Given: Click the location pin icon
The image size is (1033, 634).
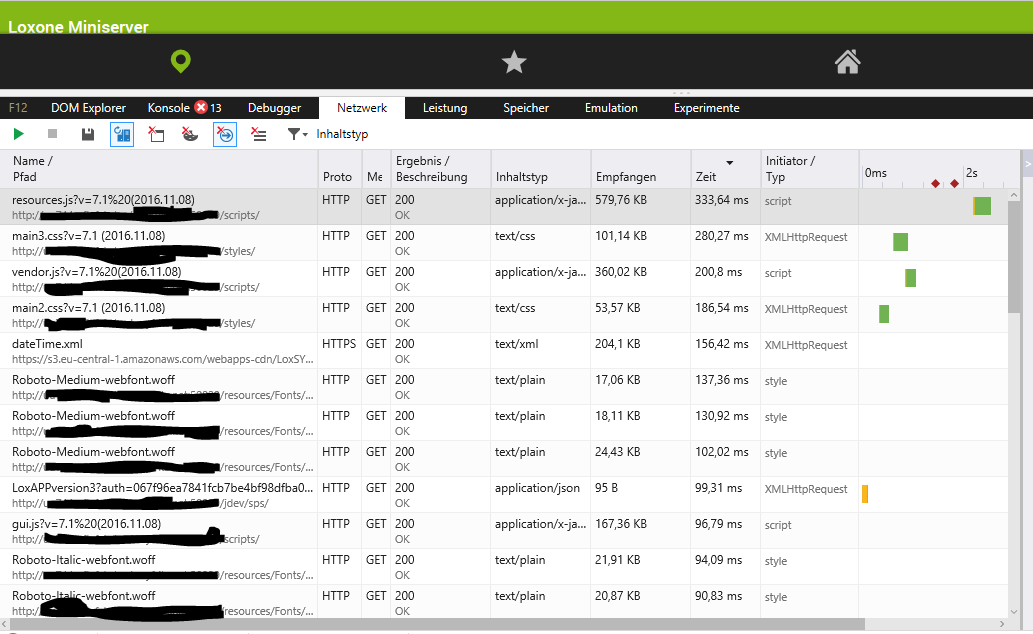Looking at the screenshot, I should click(x=180, y=62).
